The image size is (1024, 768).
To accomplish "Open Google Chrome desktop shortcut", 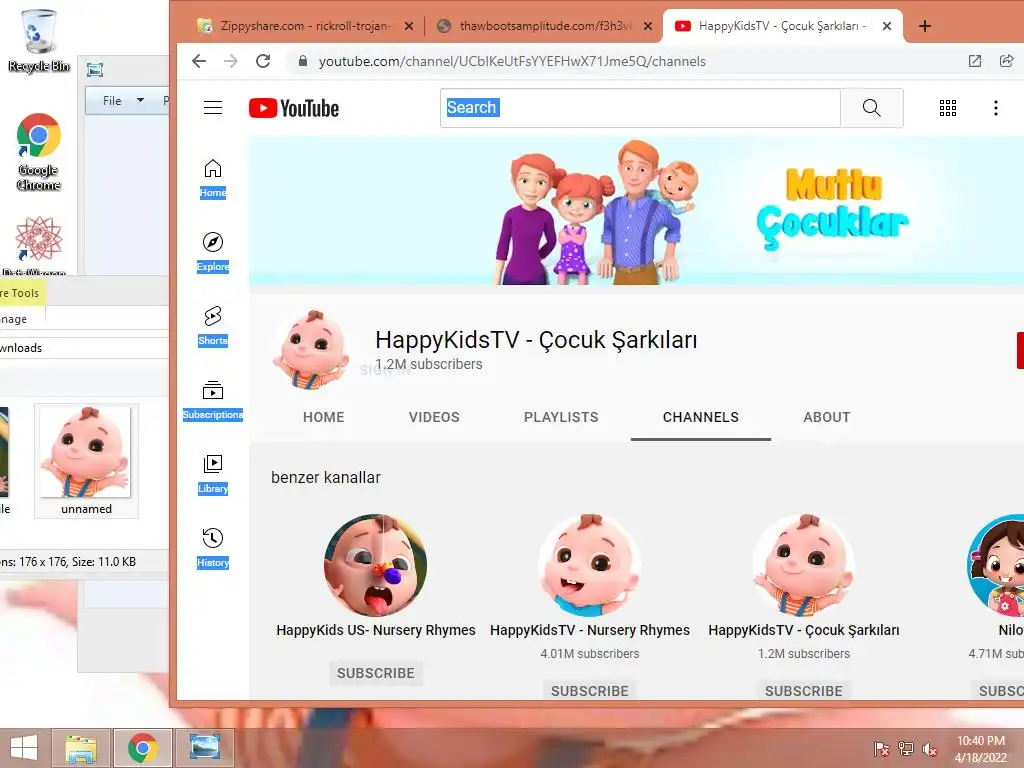I will pyautogui.click(x=39, y=152).
